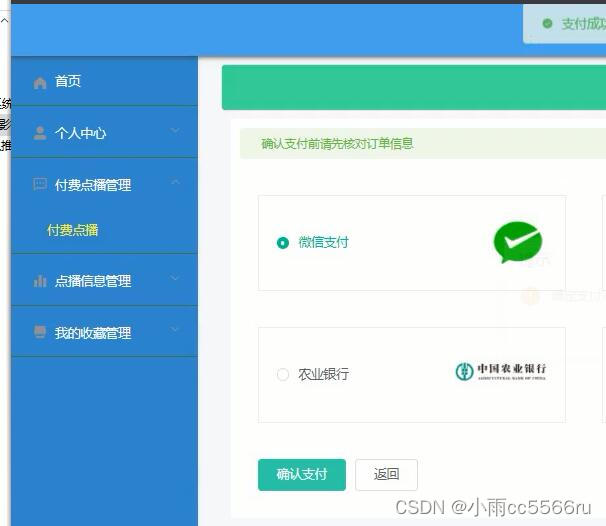Click the 中国农业银行 bank logo
Viewport: 606px width, 526px height.
pos(501,372)
